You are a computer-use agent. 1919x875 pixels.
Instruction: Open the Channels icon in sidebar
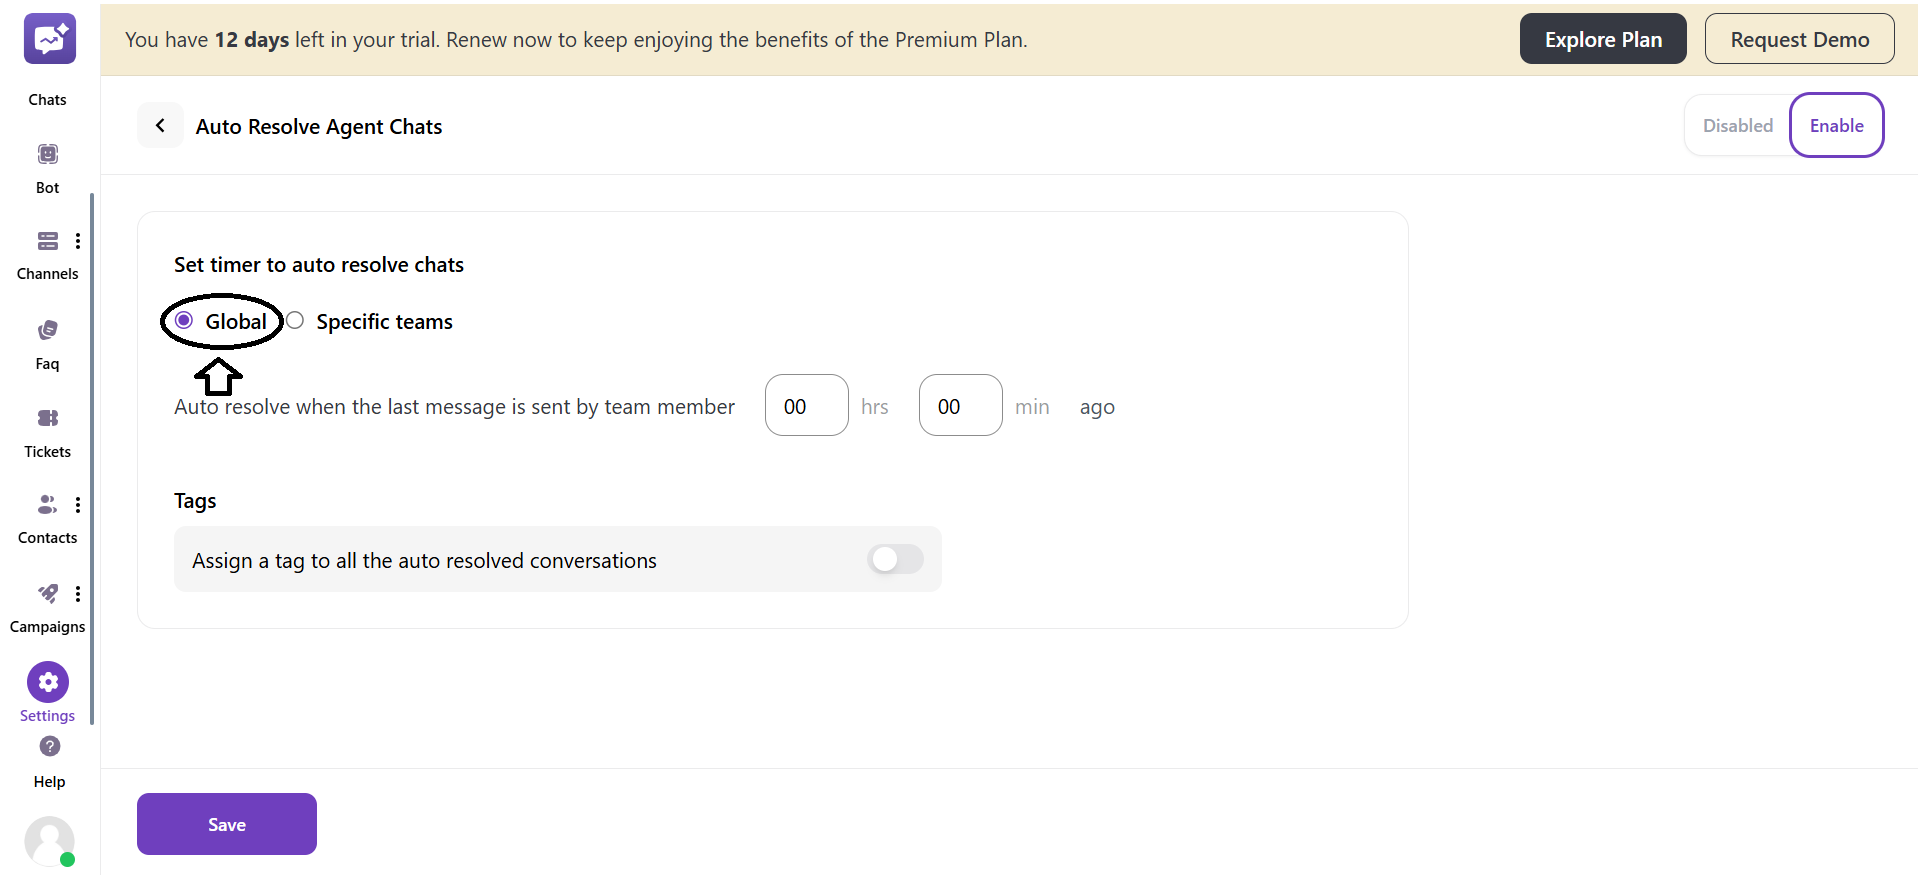[47, 241]
